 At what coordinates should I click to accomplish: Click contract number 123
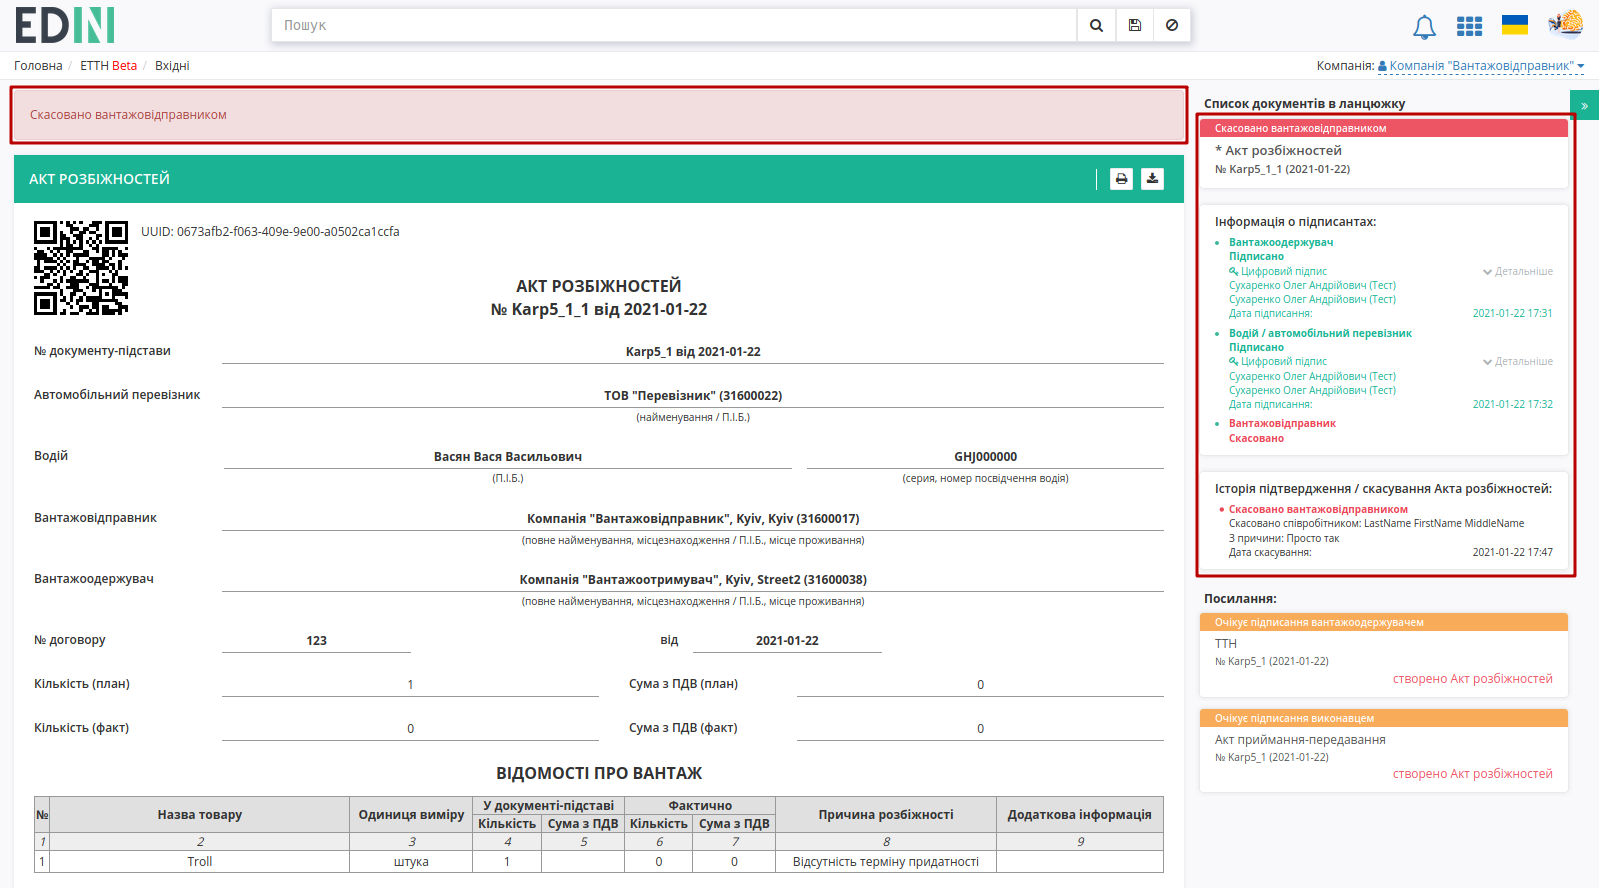(x=316, y=641)
